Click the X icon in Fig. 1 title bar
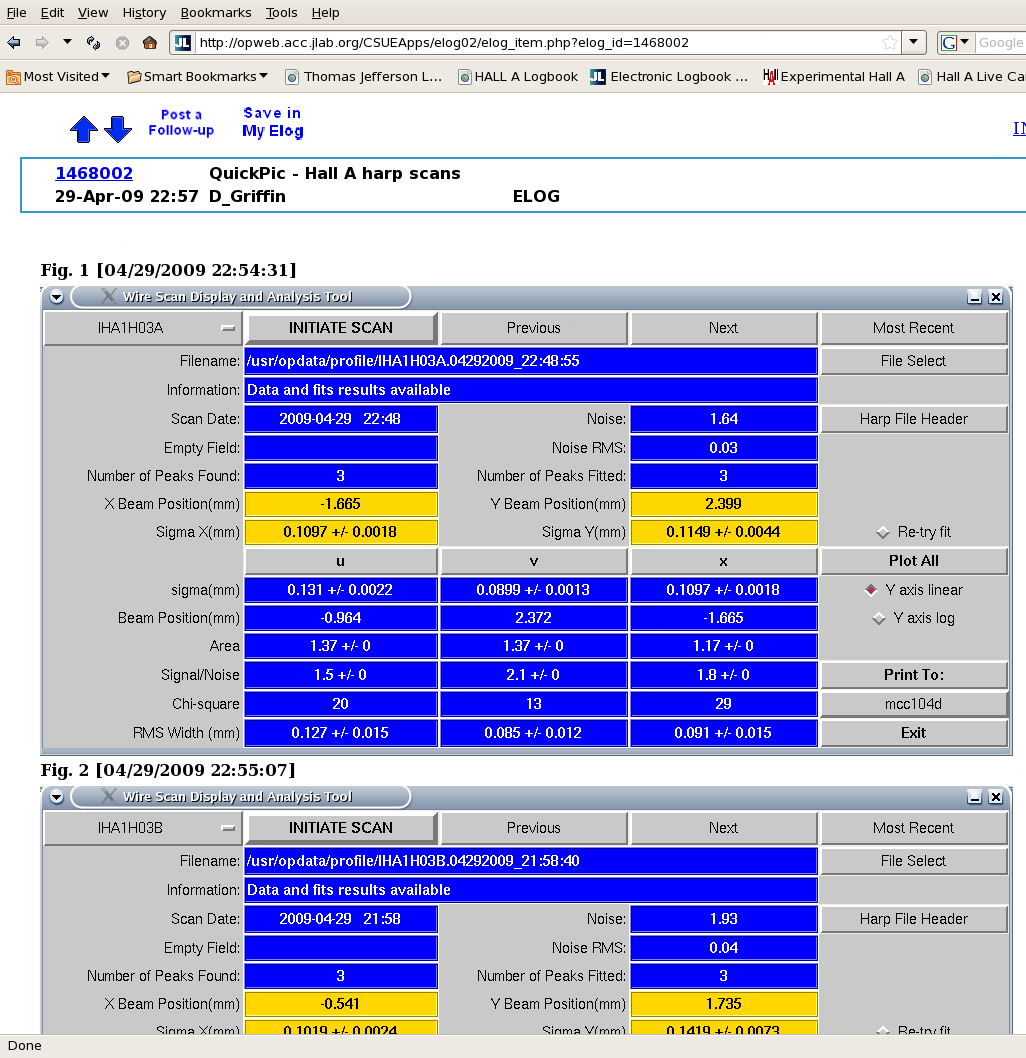The width and height of the screenshot is (1026, 1058). point(108,296)
